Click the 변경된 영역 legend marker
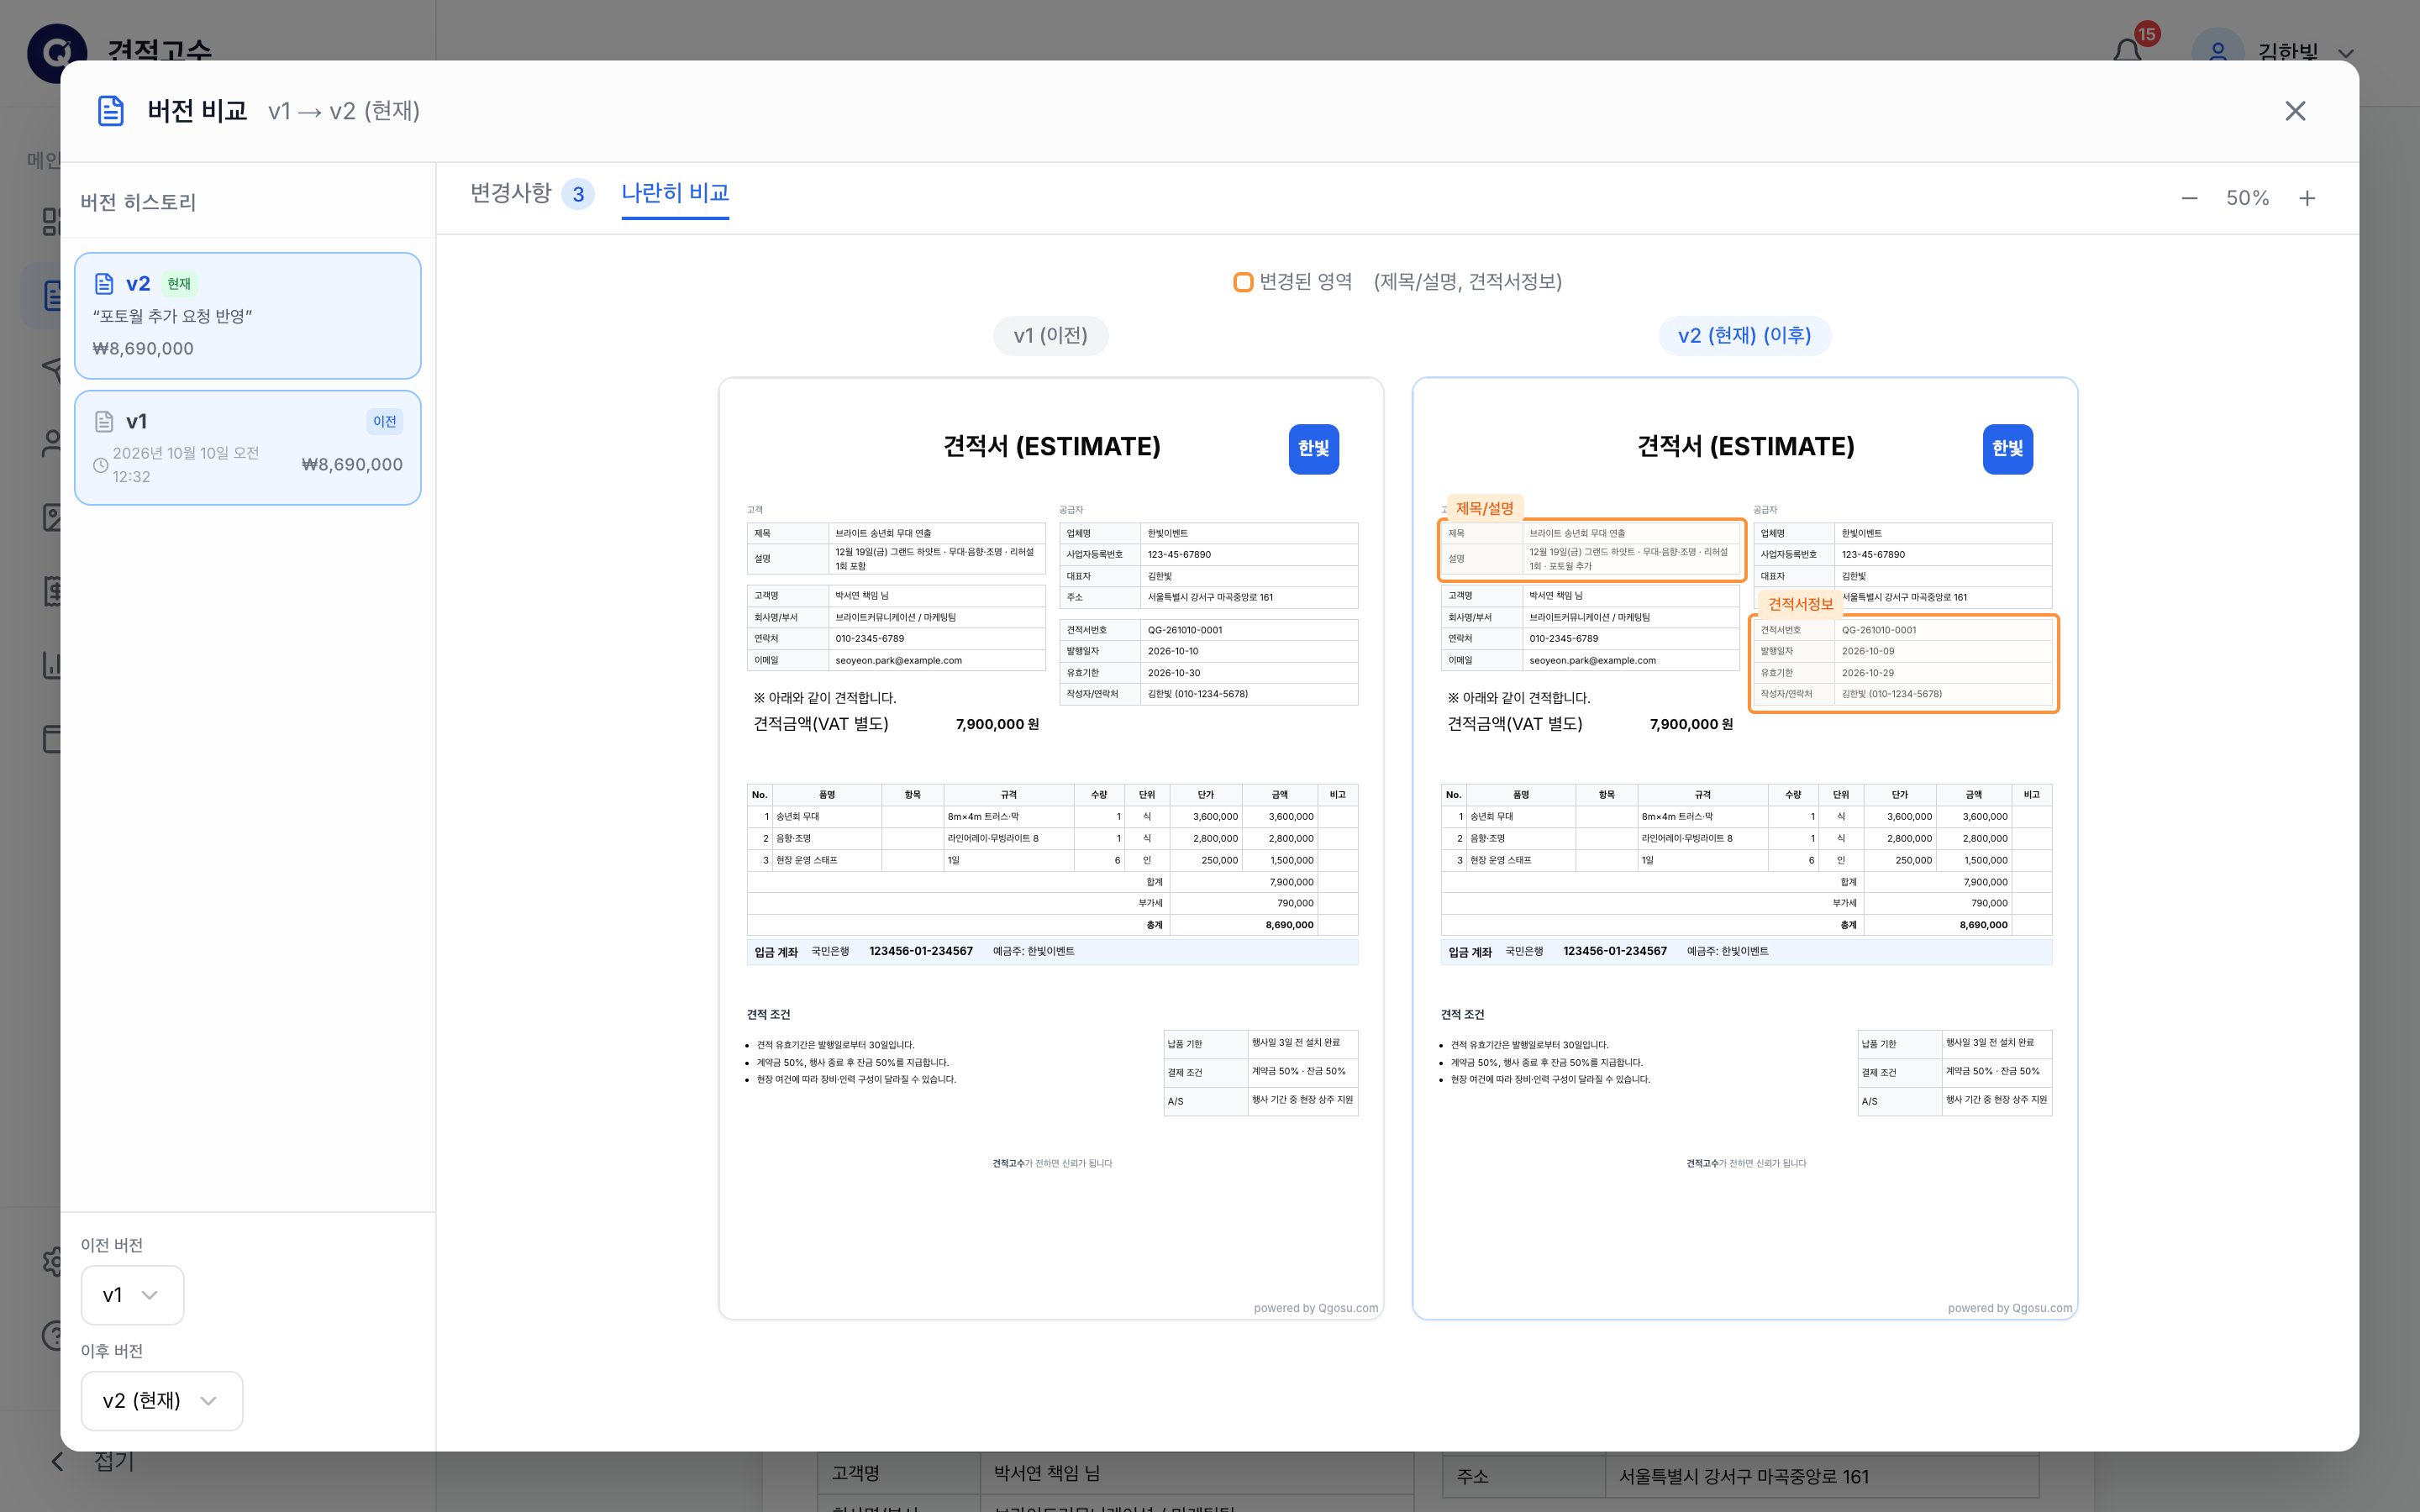2420x1512 pixels. (x=1243, y=282)
